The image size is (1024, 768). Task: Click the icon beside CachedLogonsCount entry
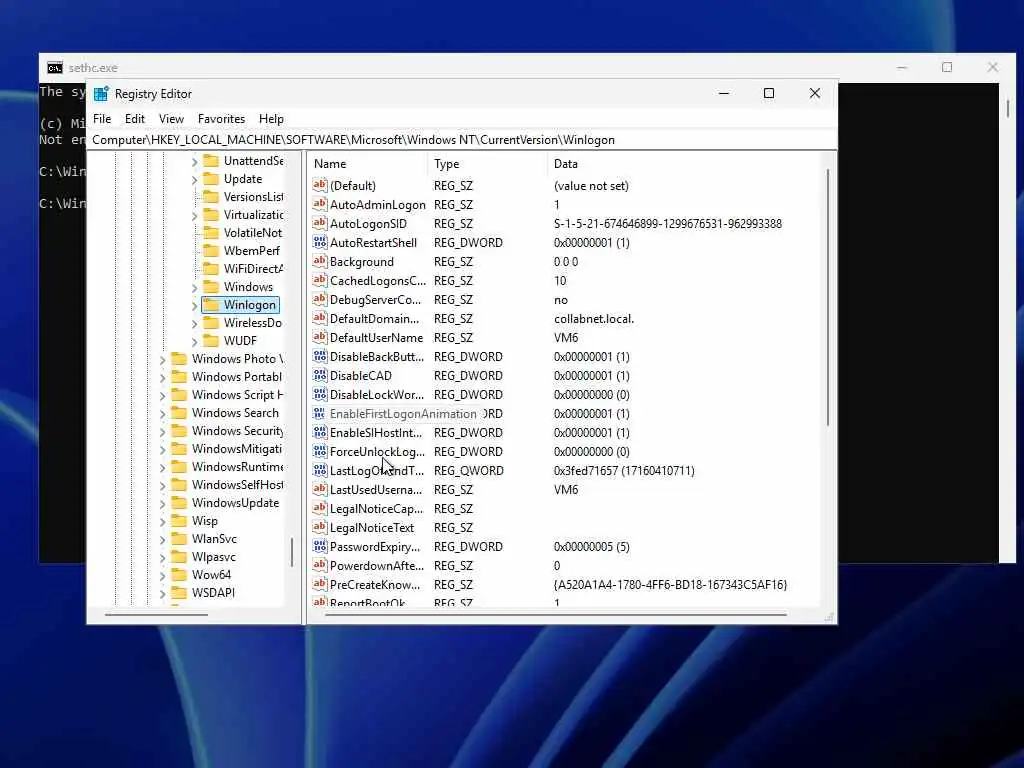pos(319,280)
